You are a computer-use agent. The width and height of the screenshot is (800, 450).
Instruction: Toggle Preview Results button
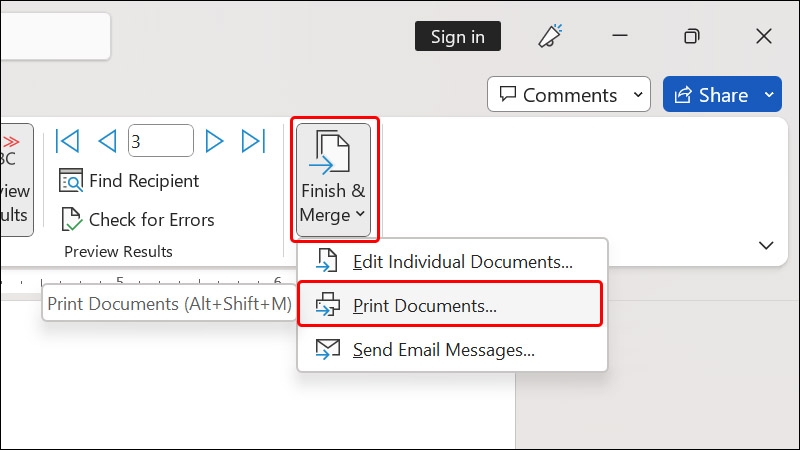click(16, 180)
